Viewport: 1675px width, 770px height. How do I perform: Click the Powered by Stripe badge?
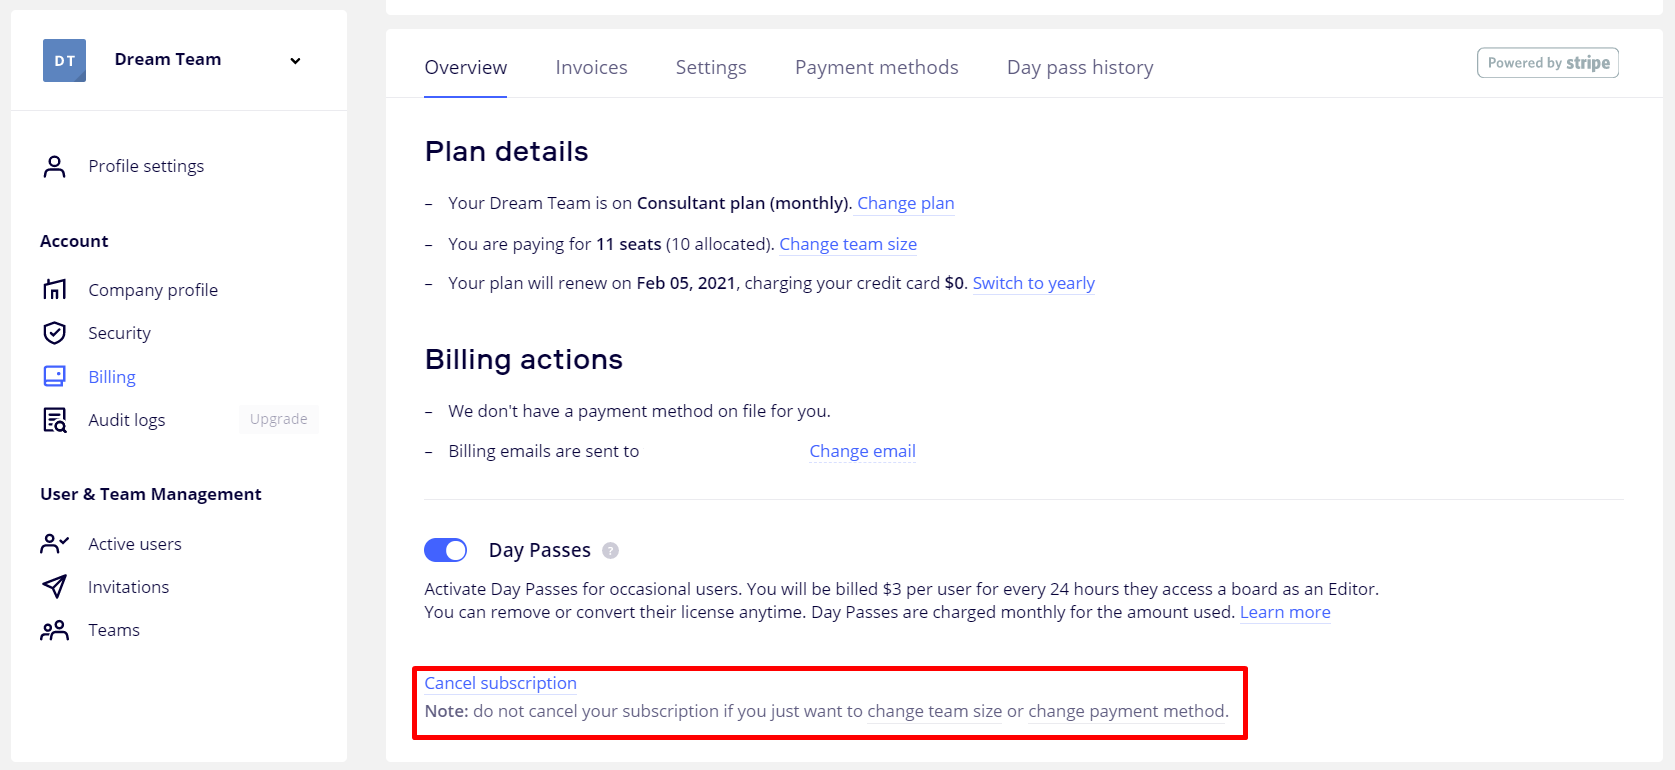(1547, 63)
